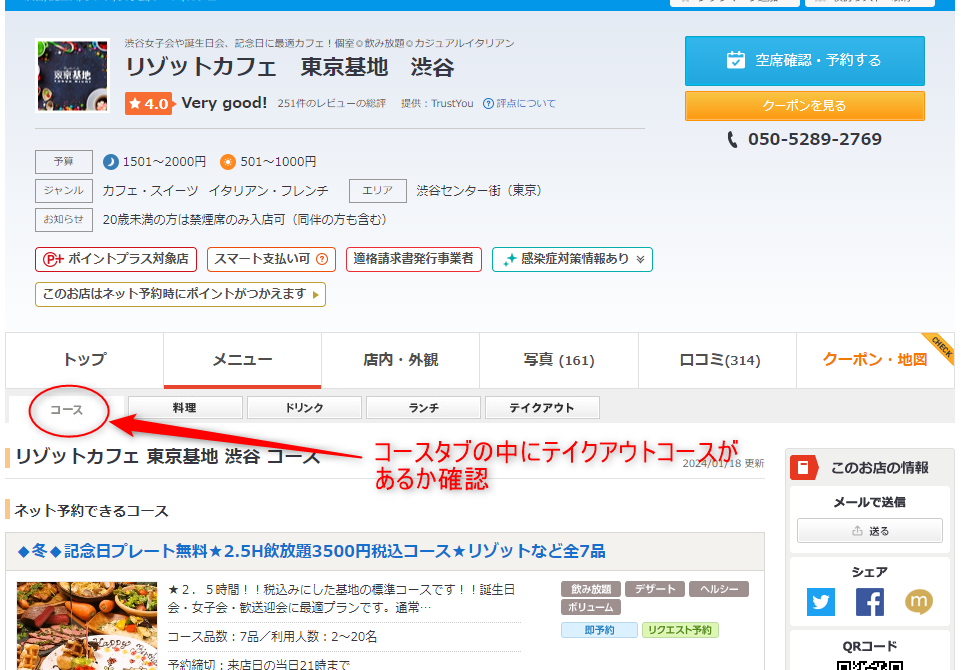Click the calendar icon on the reservation button
This screenshot has width=963, height=670.
(736, 60)
